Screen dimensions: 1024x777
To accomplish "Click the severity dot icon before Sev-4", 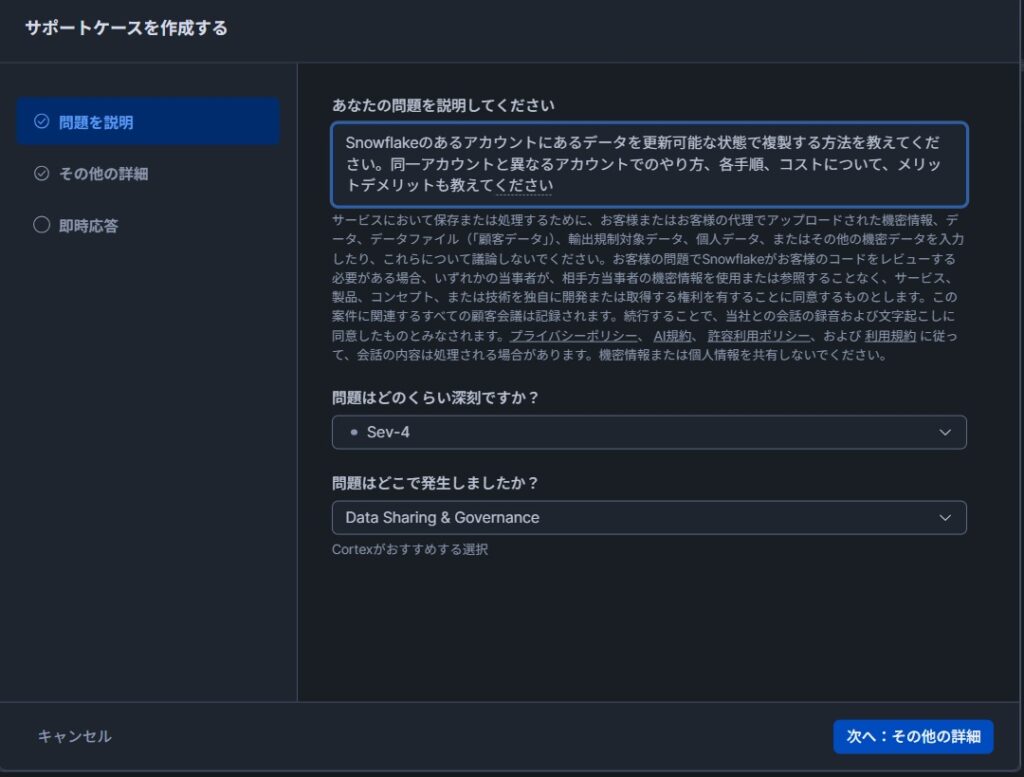I will [354, 432].
